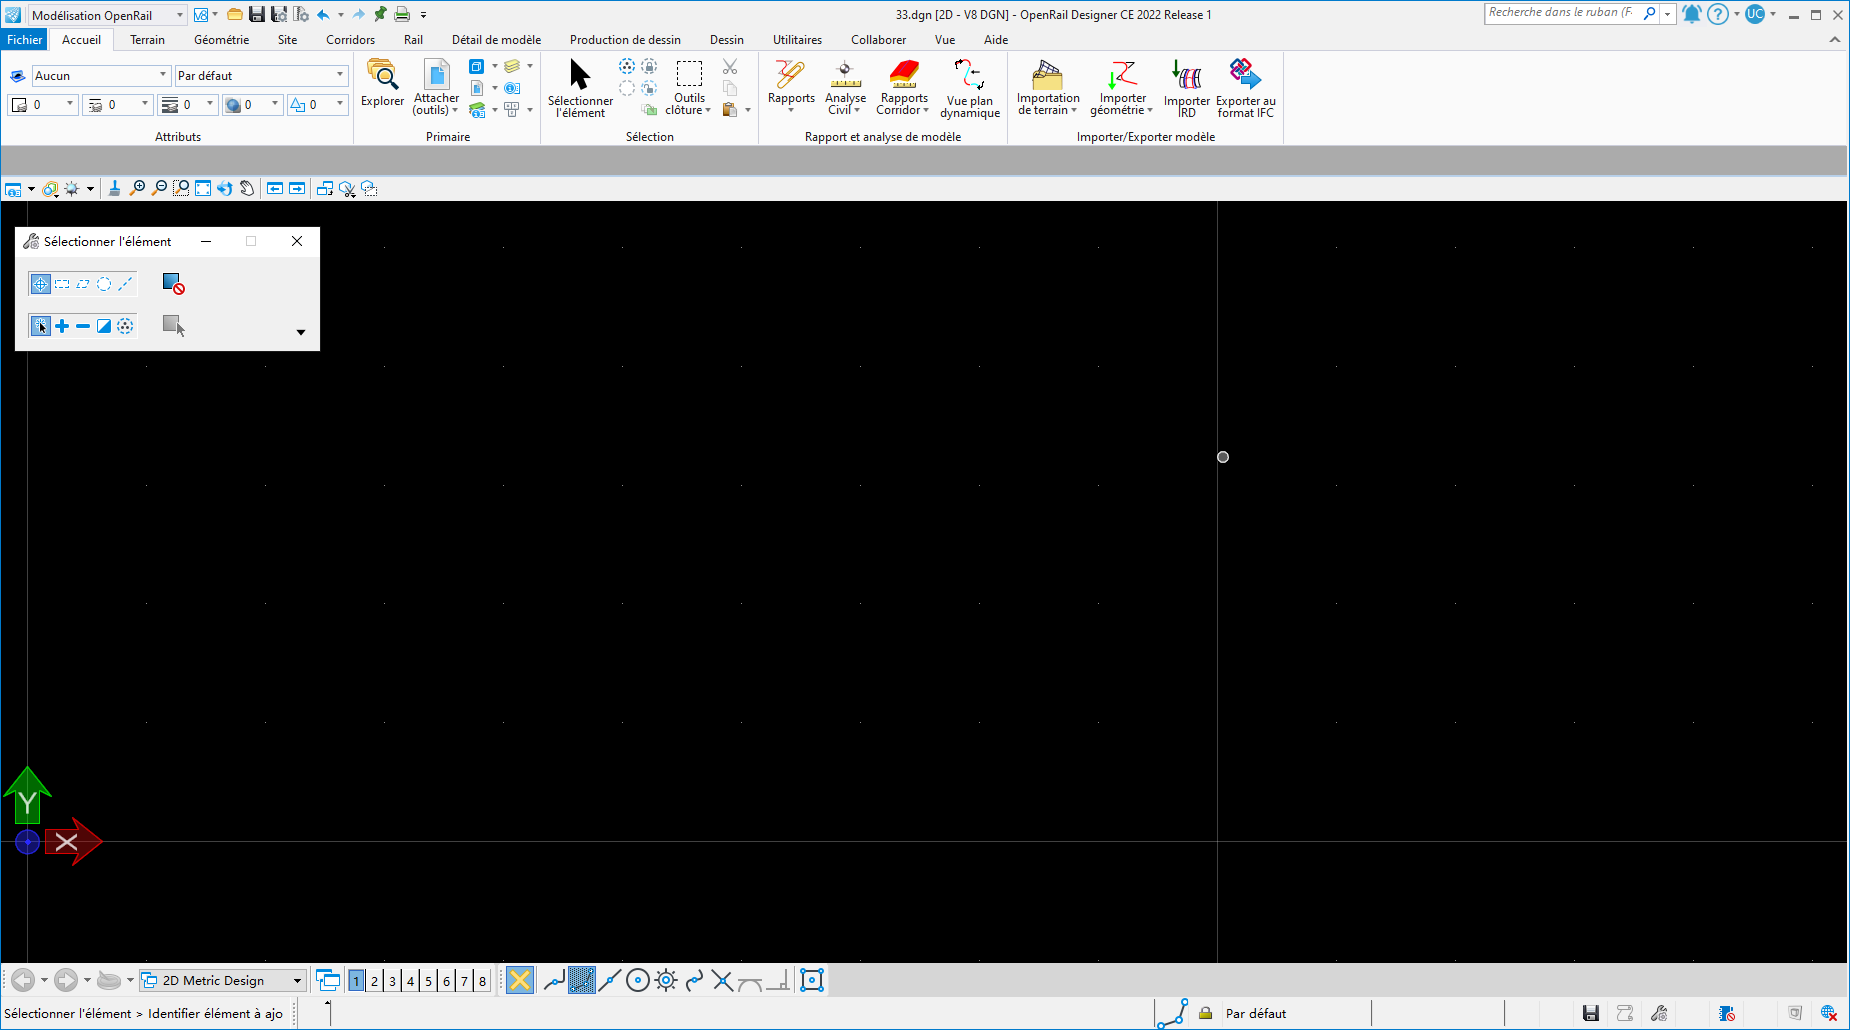Activate Sélectionner l'élément arrow tool in ribbon
1850x1030 pixels.
580,88
